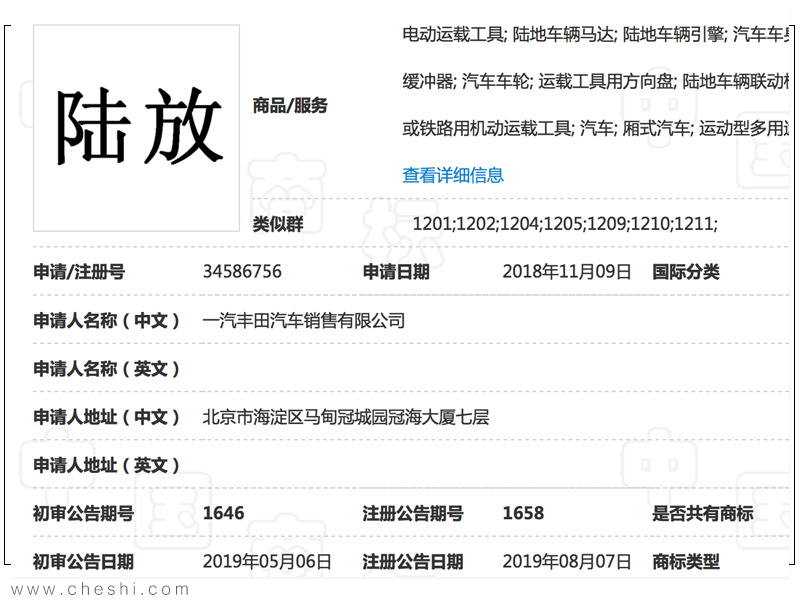Select registration number 34586756
Viewport: 800px width, 600px height.
(x=242, y=271)
